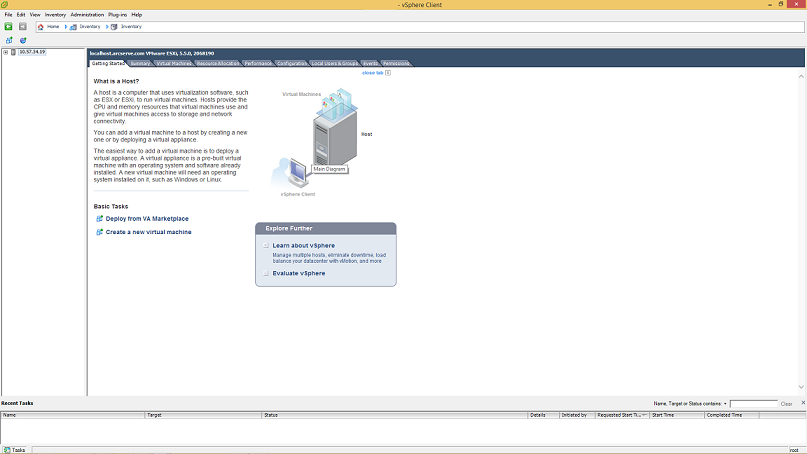Select the host server icon in tree
Image resolution: width=807 pixels, height=454 pixels.
point(13,52)
